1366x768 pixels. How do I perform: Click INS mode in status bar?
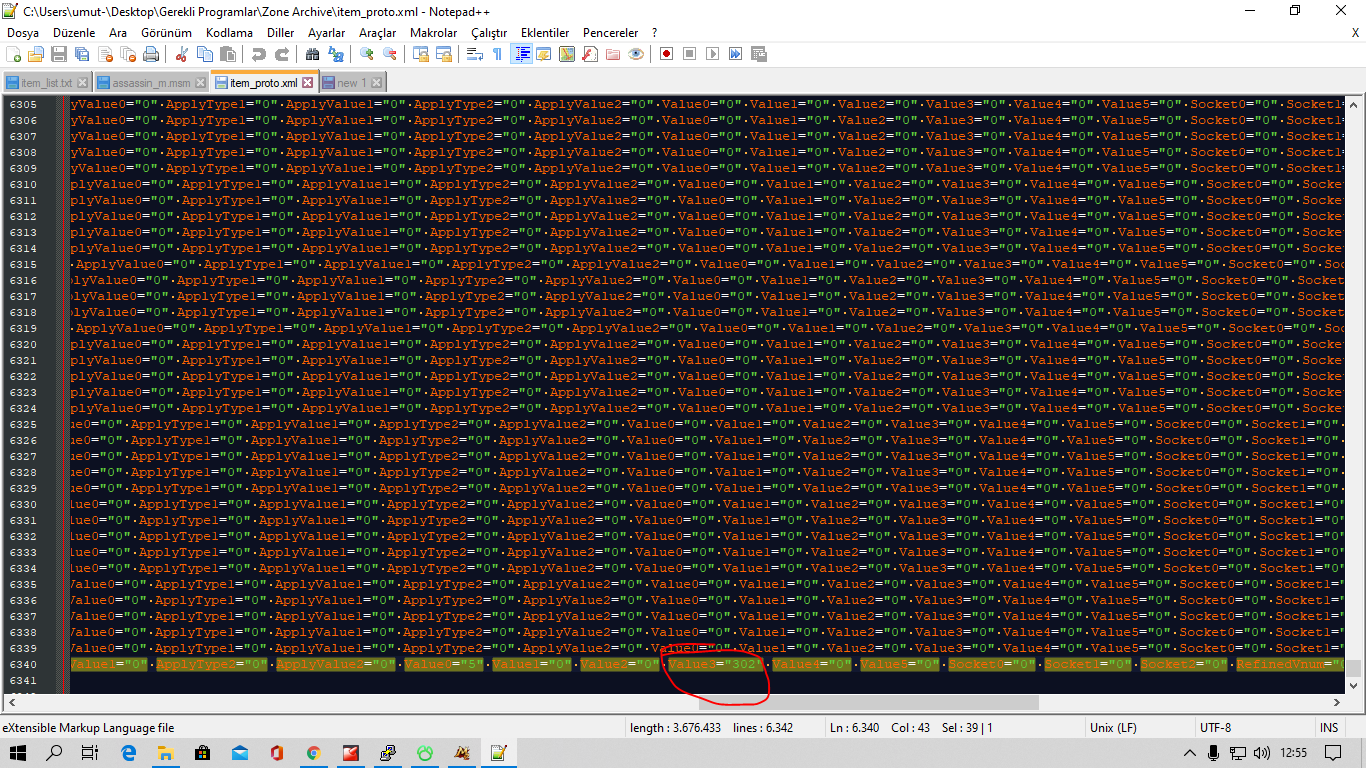coord(1329,727)
